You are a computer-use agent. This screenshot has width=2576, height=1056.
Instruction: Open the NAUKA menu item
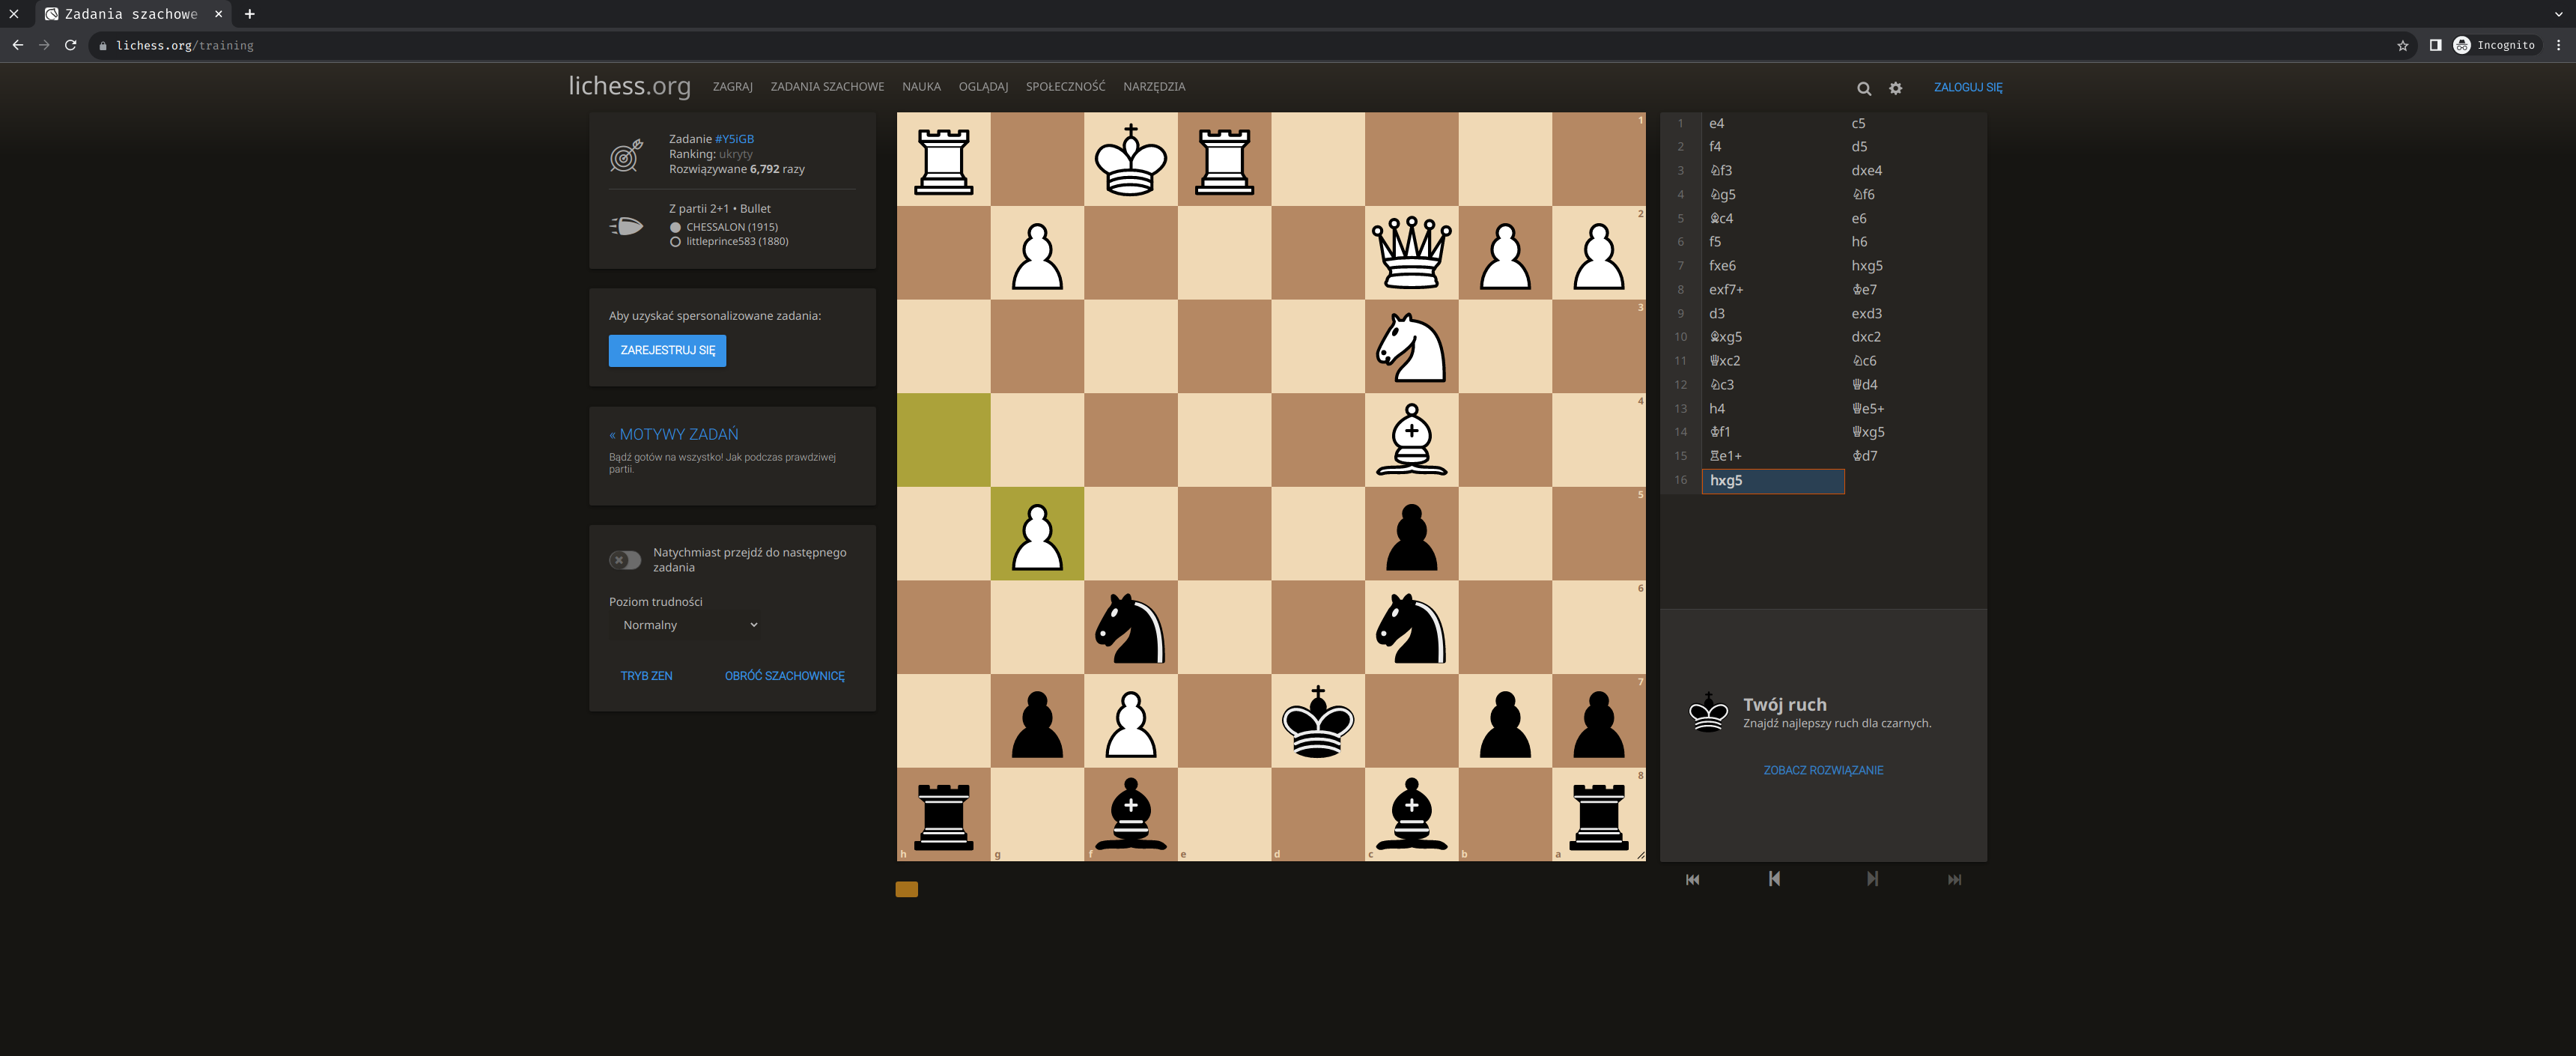(921, 87)
